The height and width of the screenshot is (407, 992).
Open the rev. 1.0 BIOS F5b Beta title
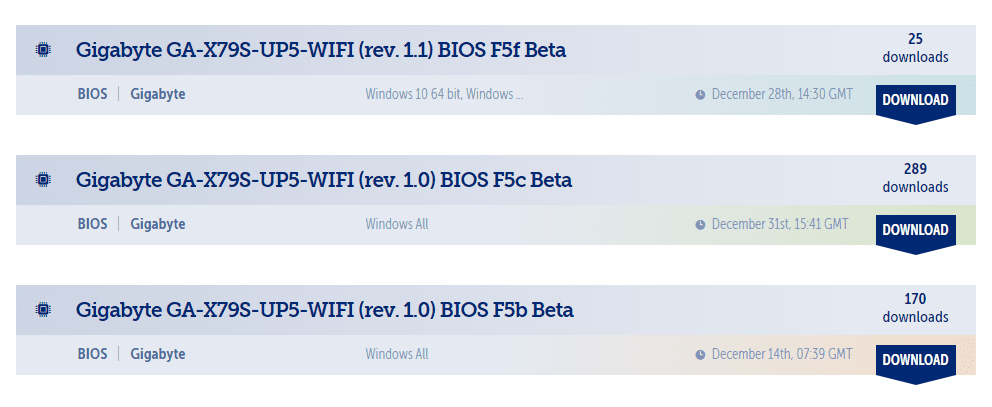pyautogui.click(x=324, y=310)
